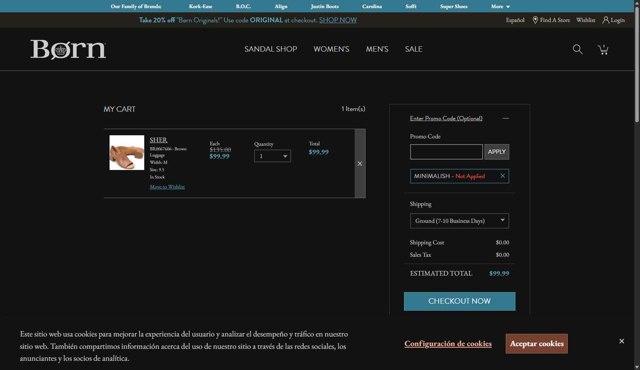Click the Born logo
The height and width of the screenshot is (370, 640).
tap(68, 49)
